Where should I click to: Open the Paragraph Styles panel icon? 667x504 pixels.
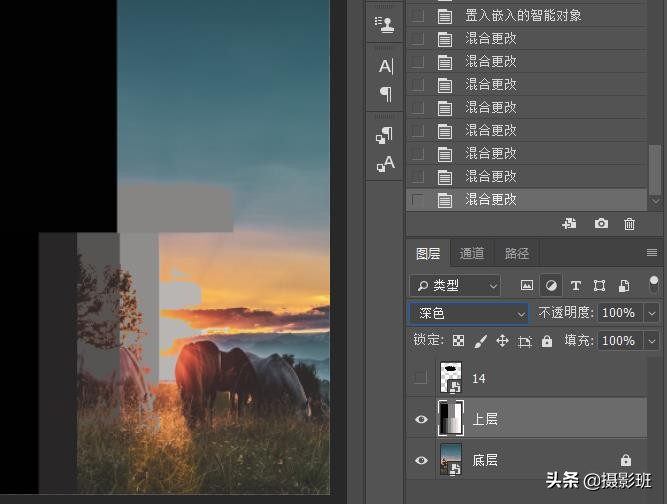(385, 136)
